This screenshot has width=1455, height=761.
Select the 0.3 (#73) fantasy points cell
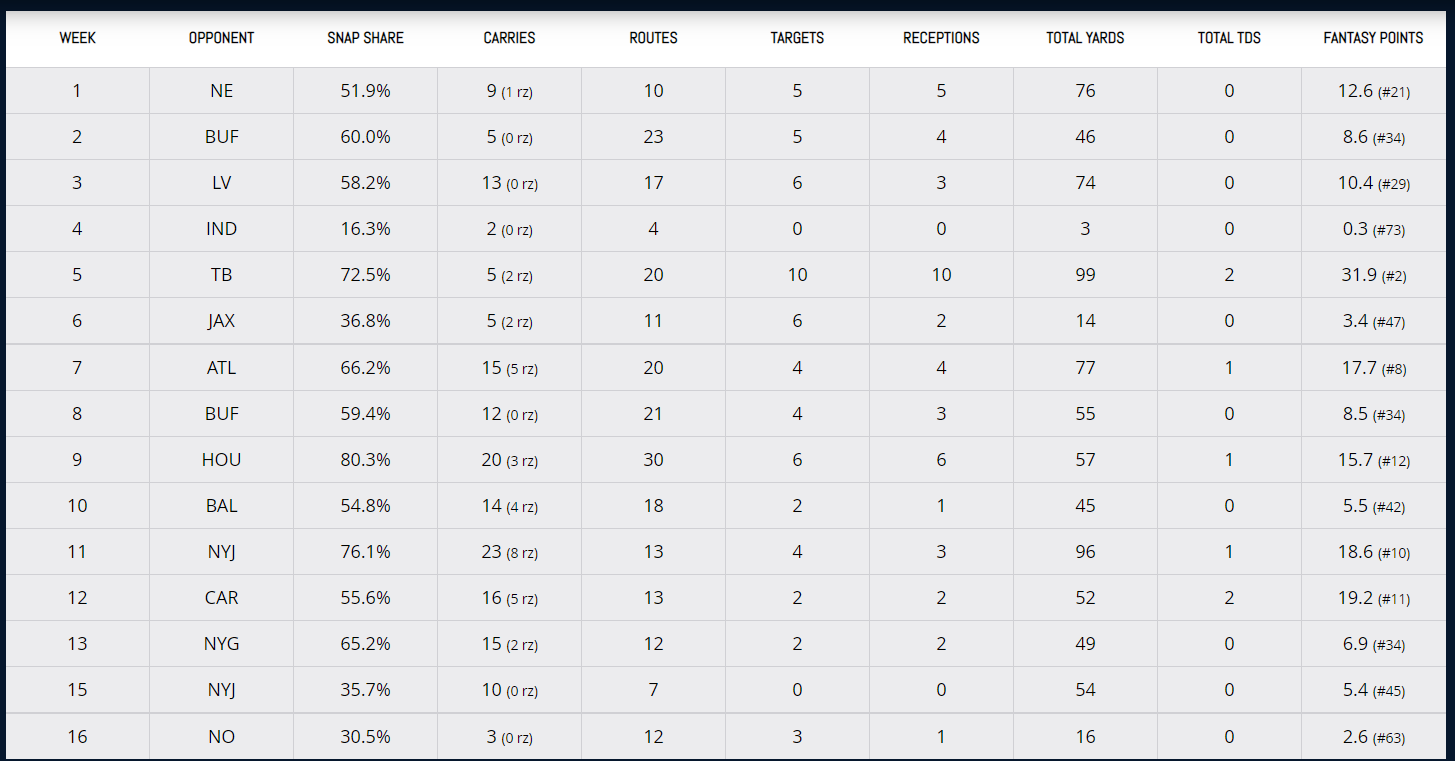pos(1372,229)
